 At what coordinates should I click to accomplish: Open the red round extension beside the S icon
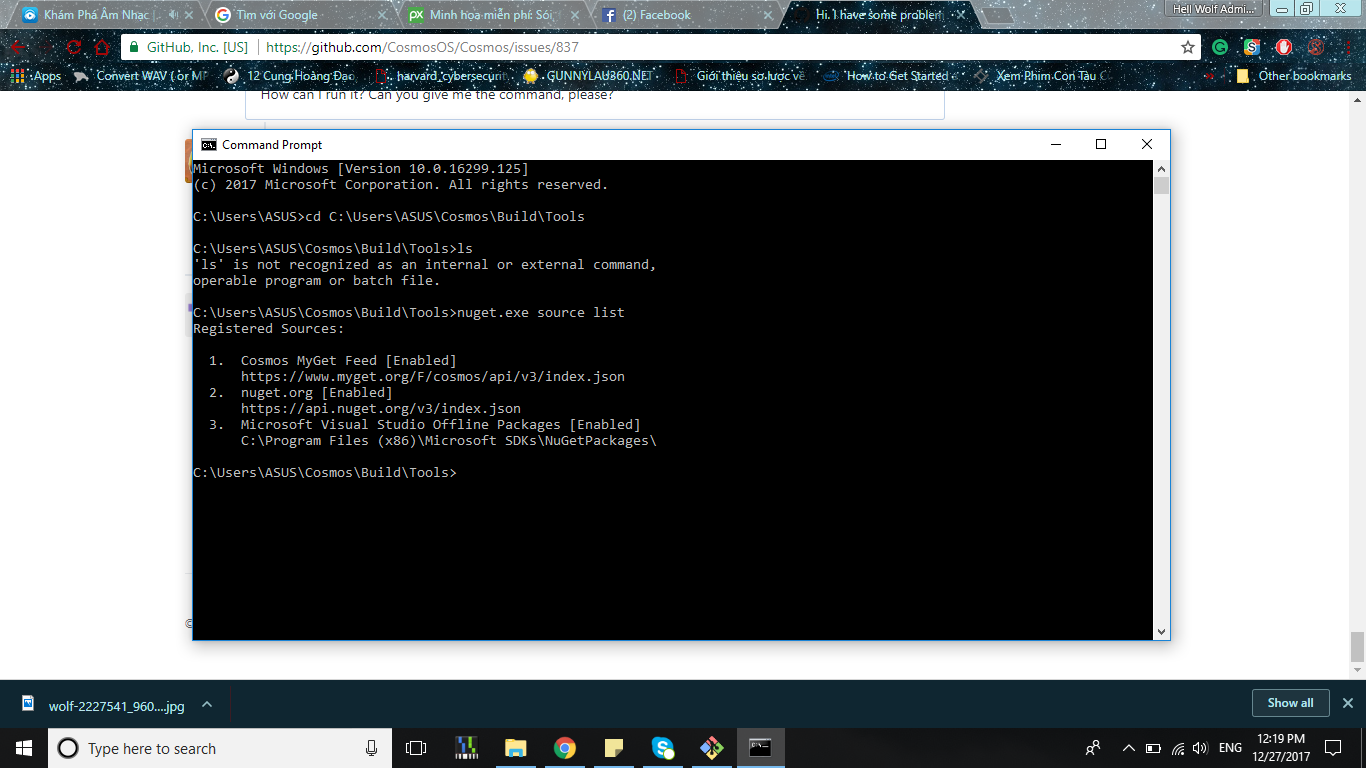(x=1284, y=47)
